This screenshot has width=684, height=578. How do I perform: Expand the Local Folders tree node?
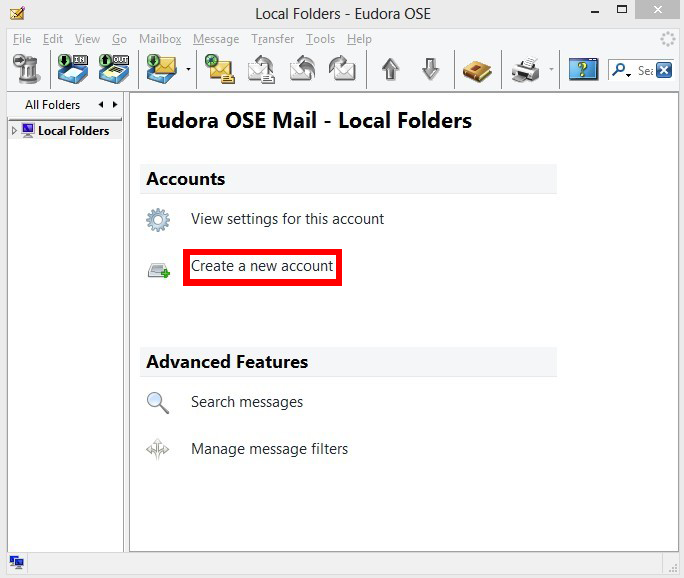coord(14,130)
